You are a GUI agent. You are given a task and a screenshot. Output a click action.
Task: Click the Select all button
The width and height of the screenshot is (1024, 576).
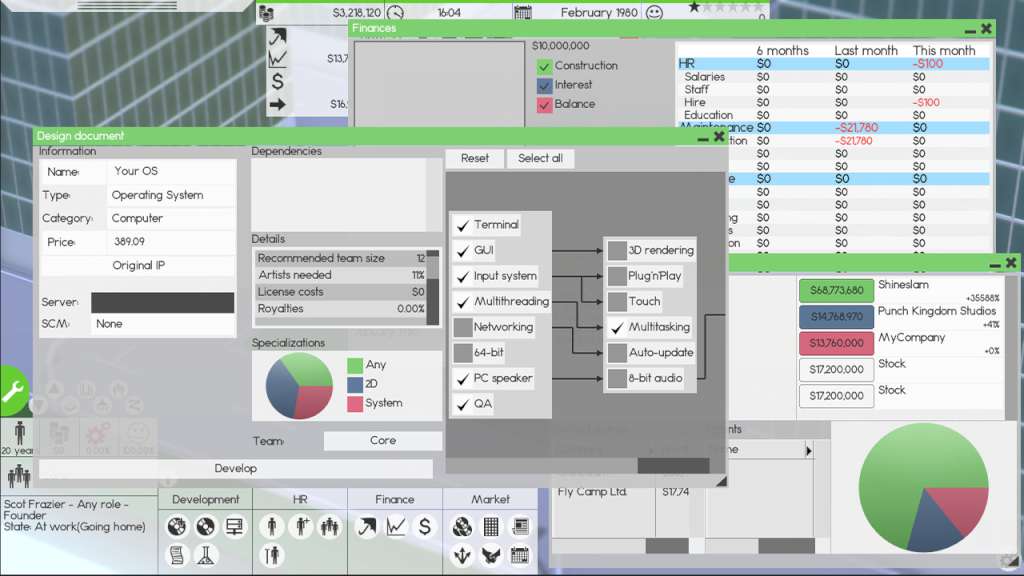(x=540, y=158)
